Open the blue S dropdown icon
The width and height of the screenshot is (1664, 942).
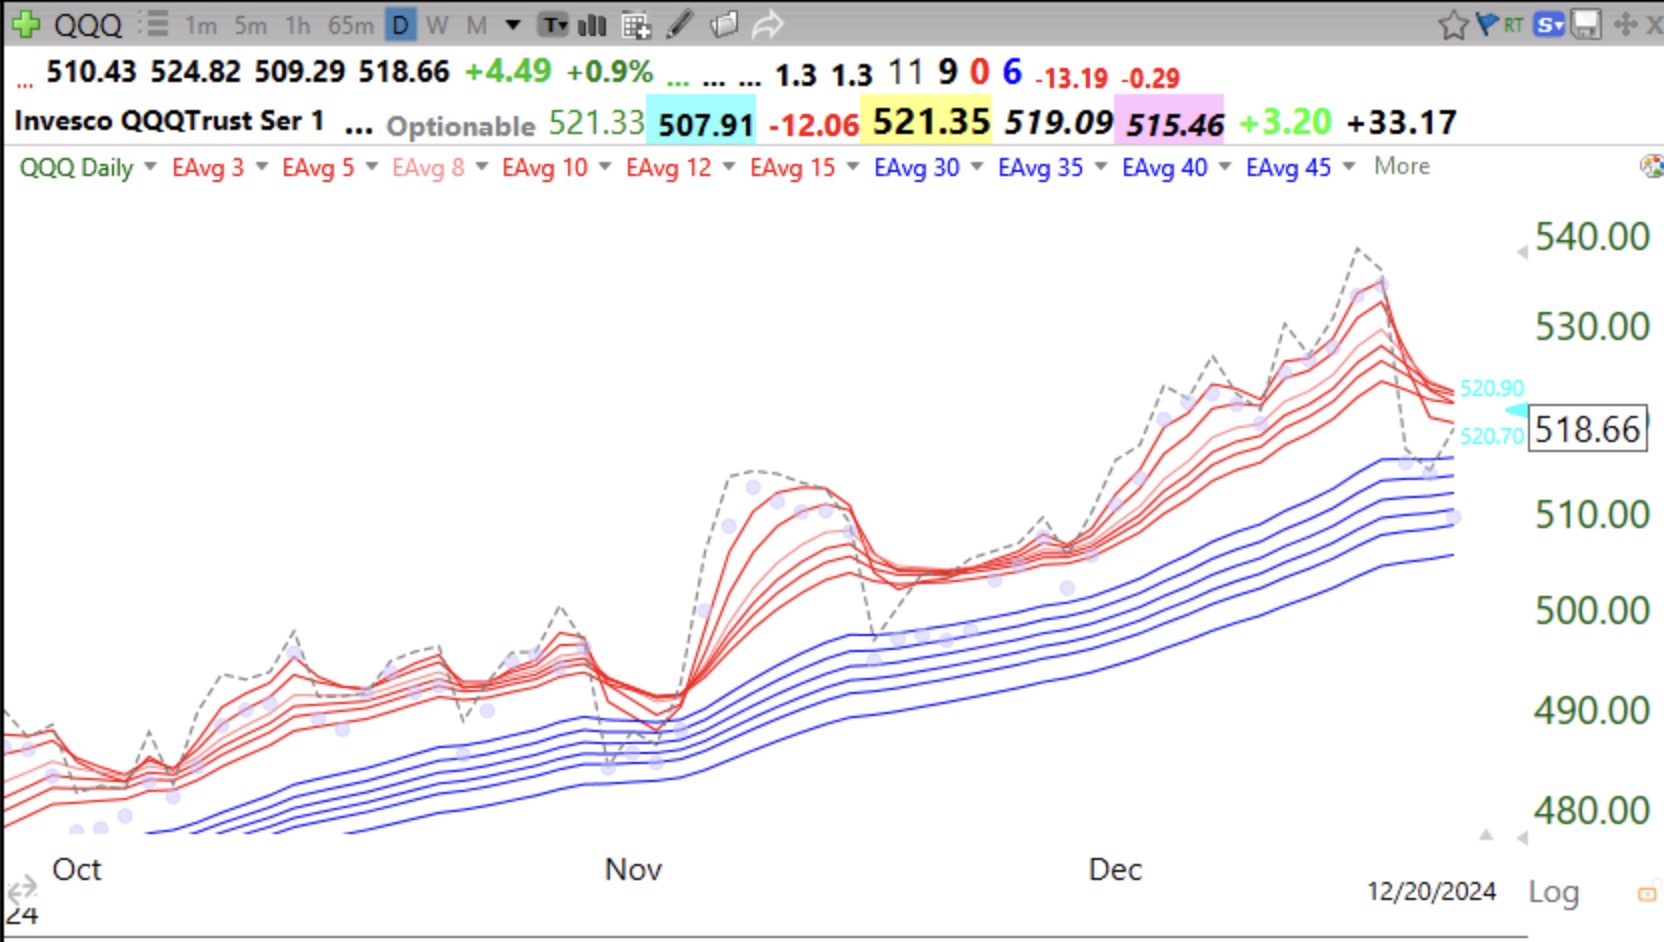pyautogui.click(x=1550, y=24)
